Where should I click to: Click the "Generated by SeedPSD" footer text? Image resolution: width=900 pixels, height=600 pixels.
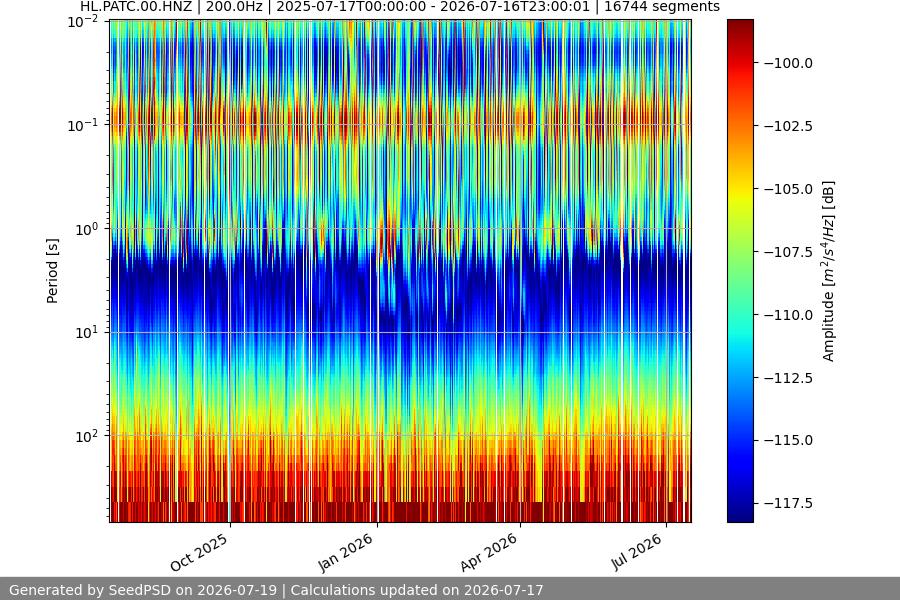[276, 590]
